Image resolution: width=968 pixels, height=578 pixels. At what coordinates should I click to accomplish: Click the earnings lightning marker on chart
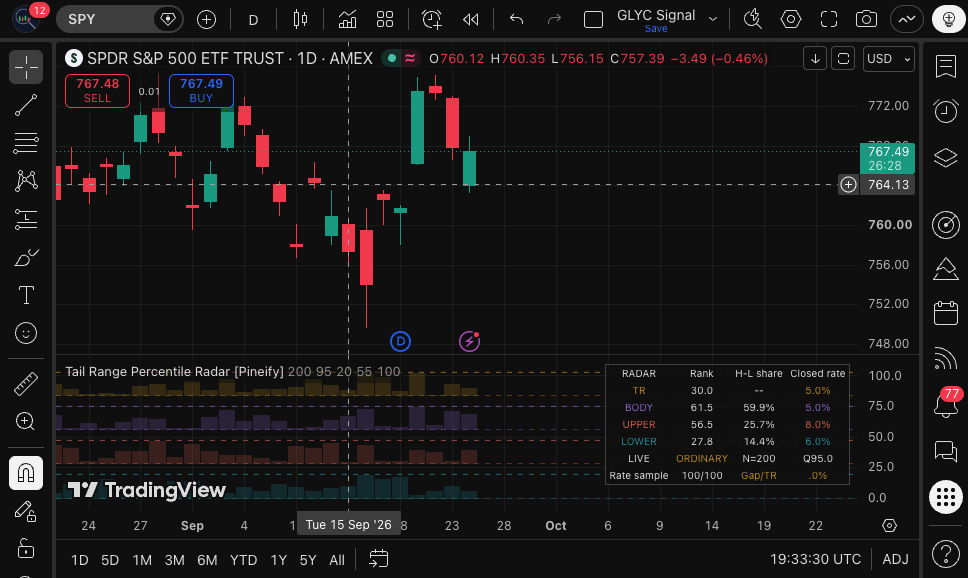click(x=469, y=341)
